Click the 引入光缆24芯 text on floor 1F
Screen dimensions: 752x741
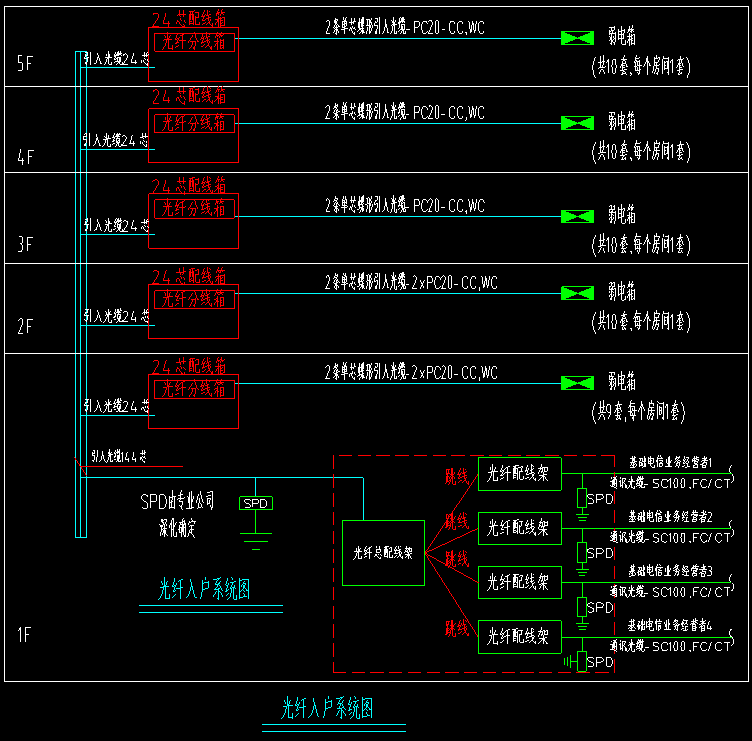pyautogui.click(x=117, y=406)
